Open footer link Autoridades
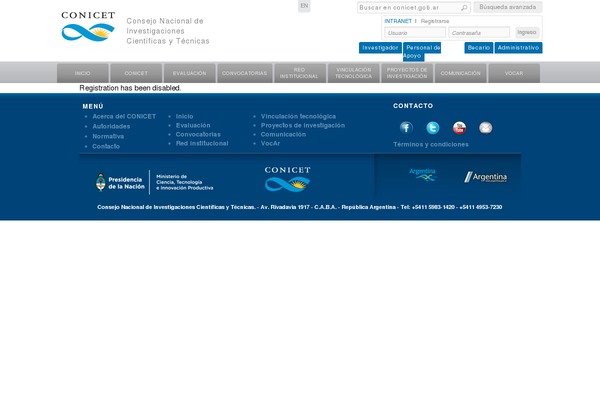This screenshot has height=400, width=600. [111, 126]
